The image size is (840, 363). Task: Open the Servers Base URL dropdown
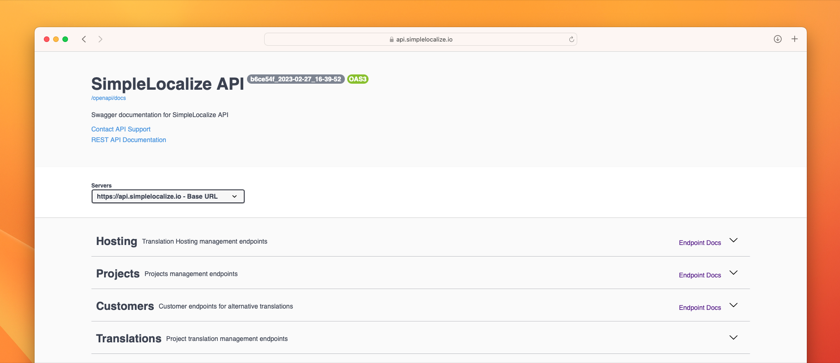click(168, 196)
